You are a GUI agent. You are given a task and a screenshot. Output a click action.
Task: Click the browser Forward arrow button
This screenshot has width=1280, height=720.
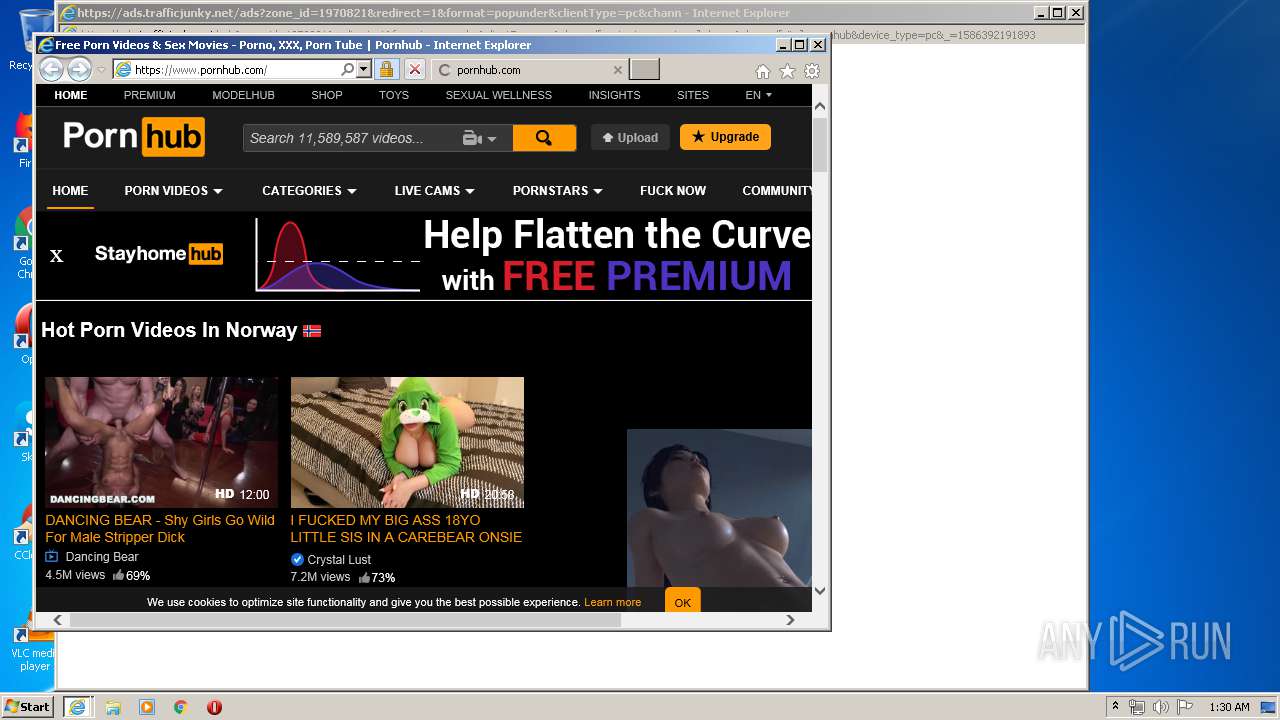click(79, 70)
